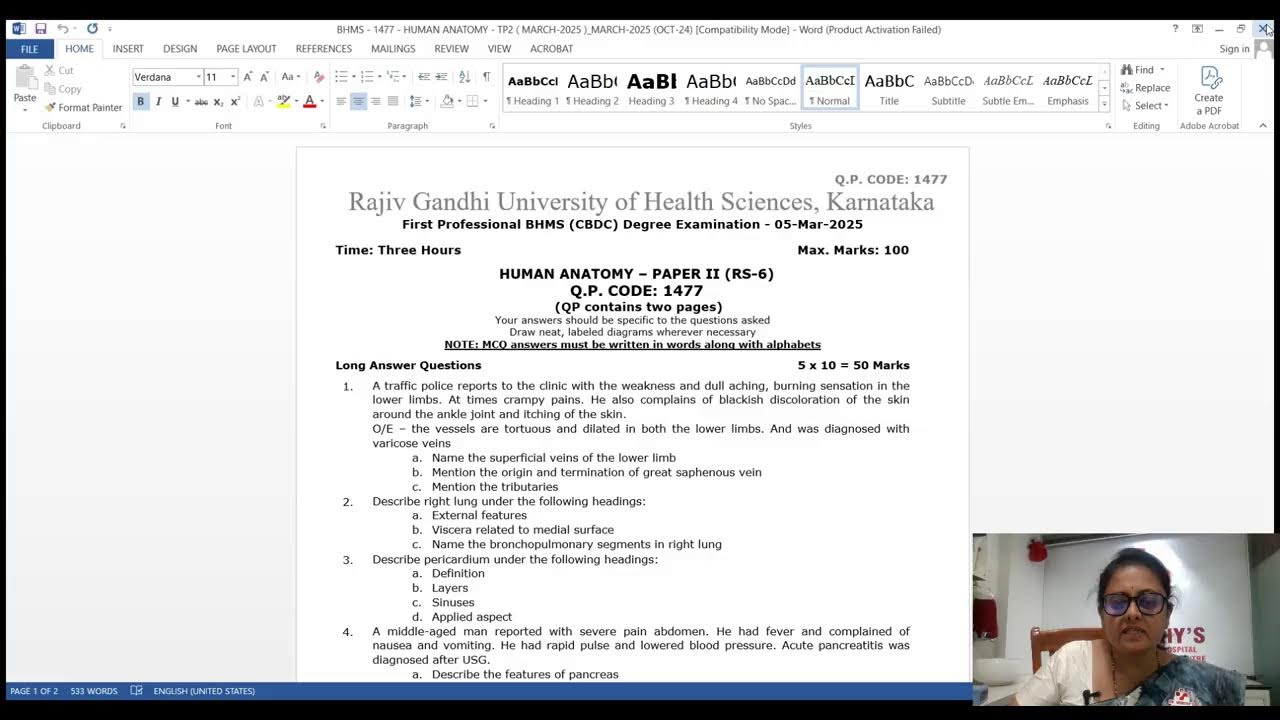Image resolution: width=1280 pixels, height=720 pixels.
Task: Sort the selected text A to Z
Action: (x=464, y=77)
